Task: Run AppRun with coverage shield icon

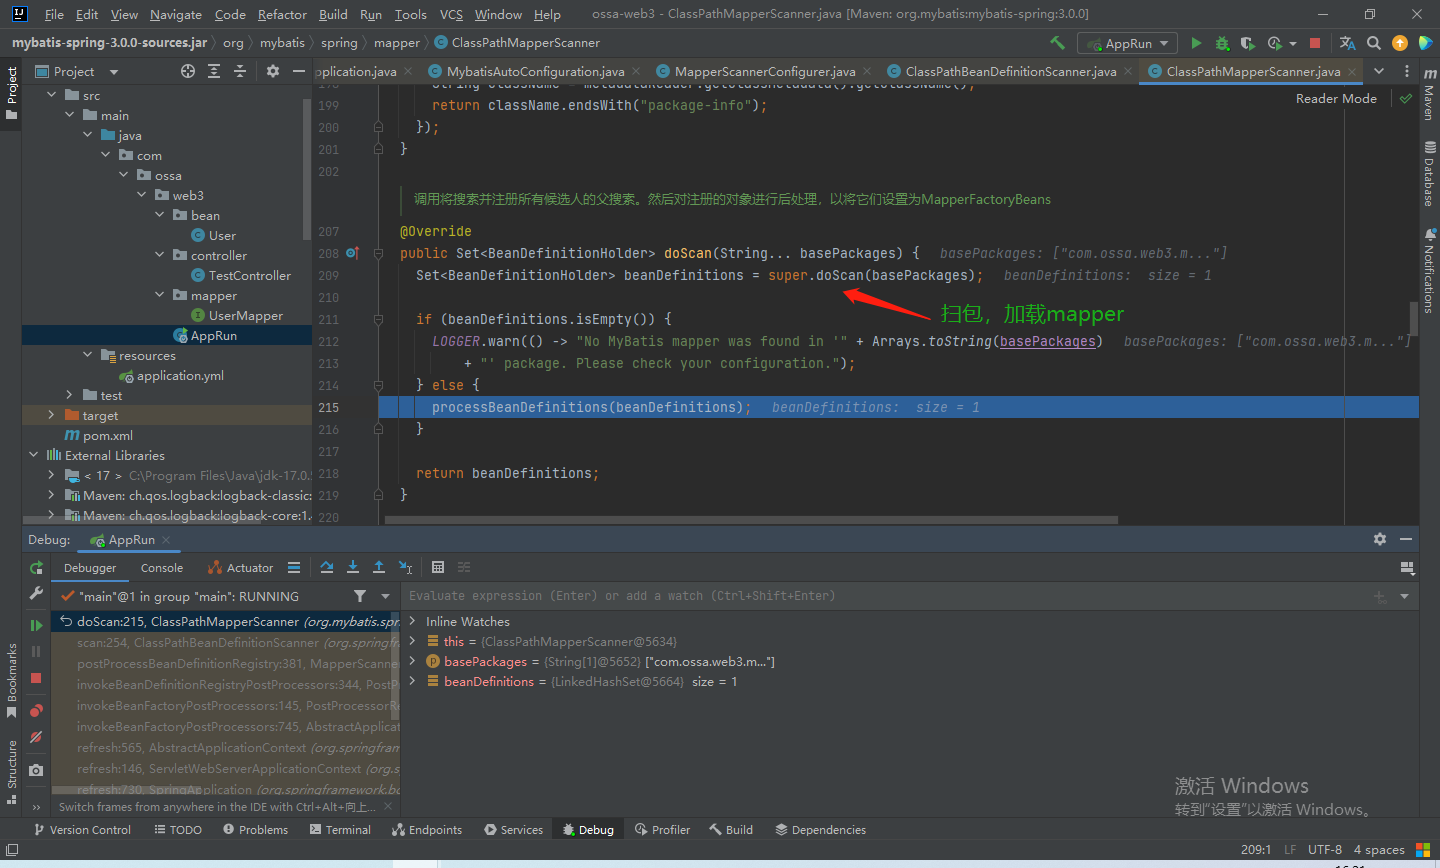Action: (1247, 43)
